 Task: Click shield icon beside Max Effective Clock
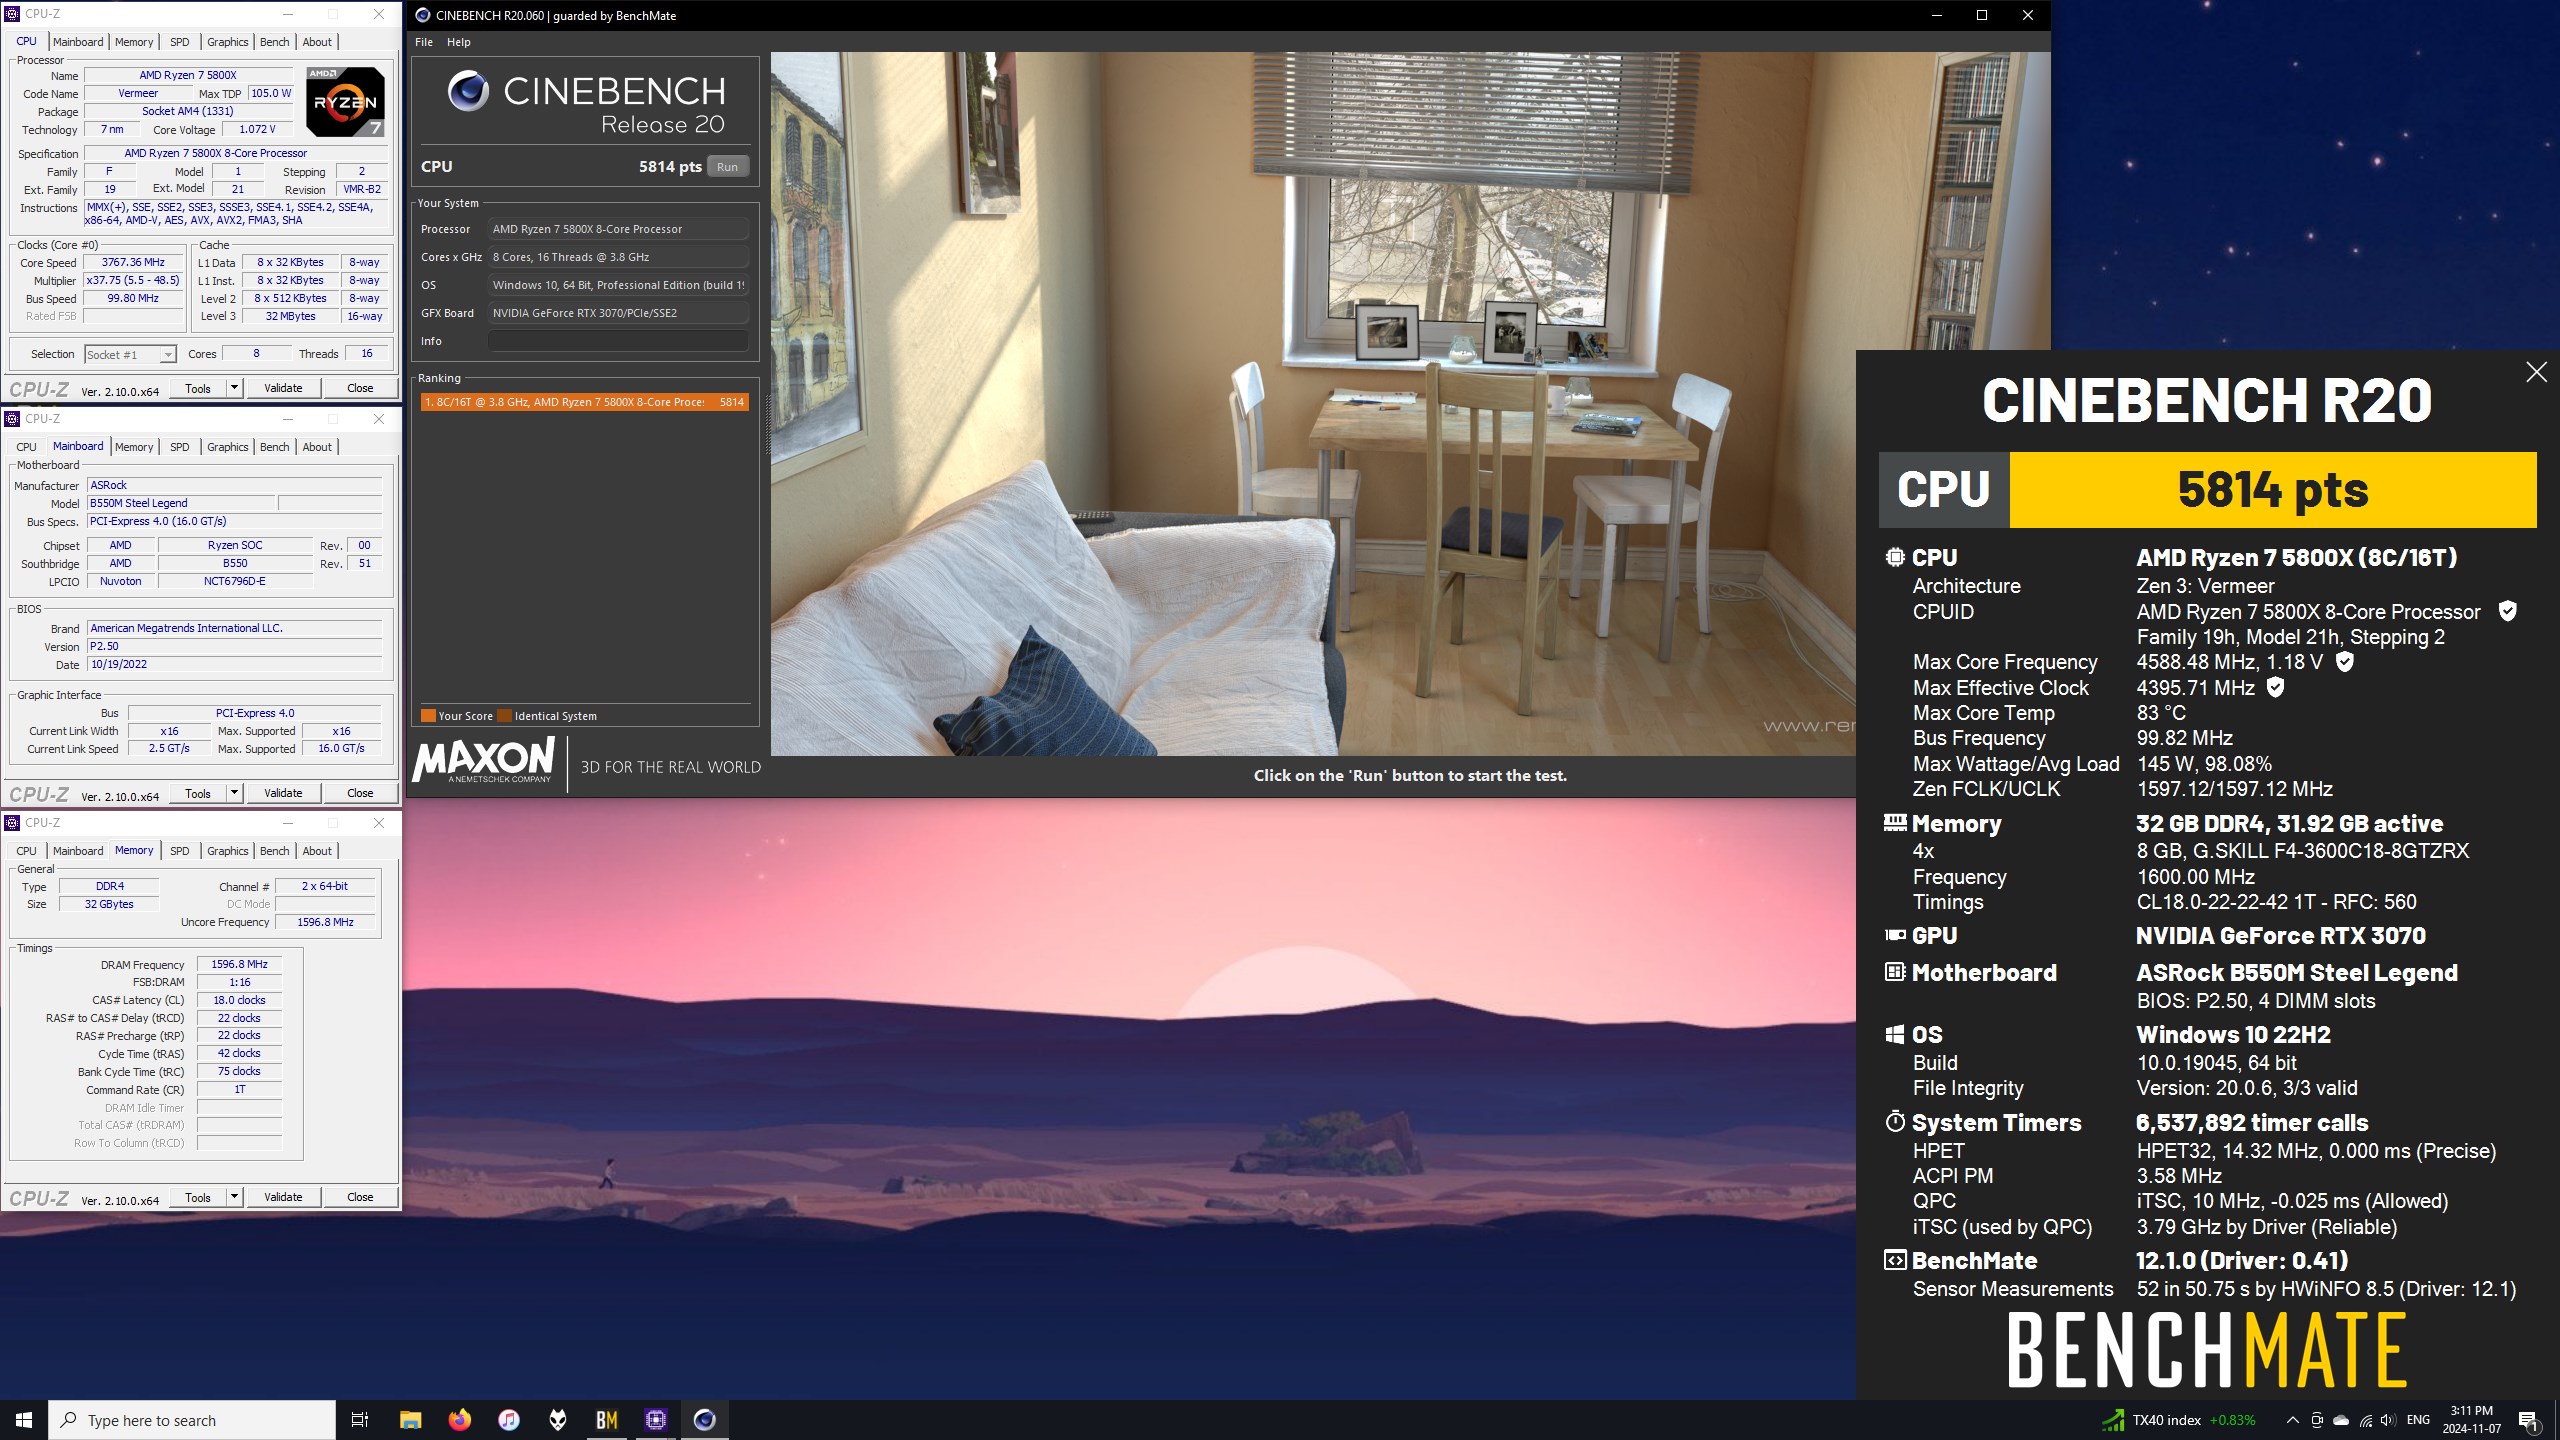[x=2275, y=687]
